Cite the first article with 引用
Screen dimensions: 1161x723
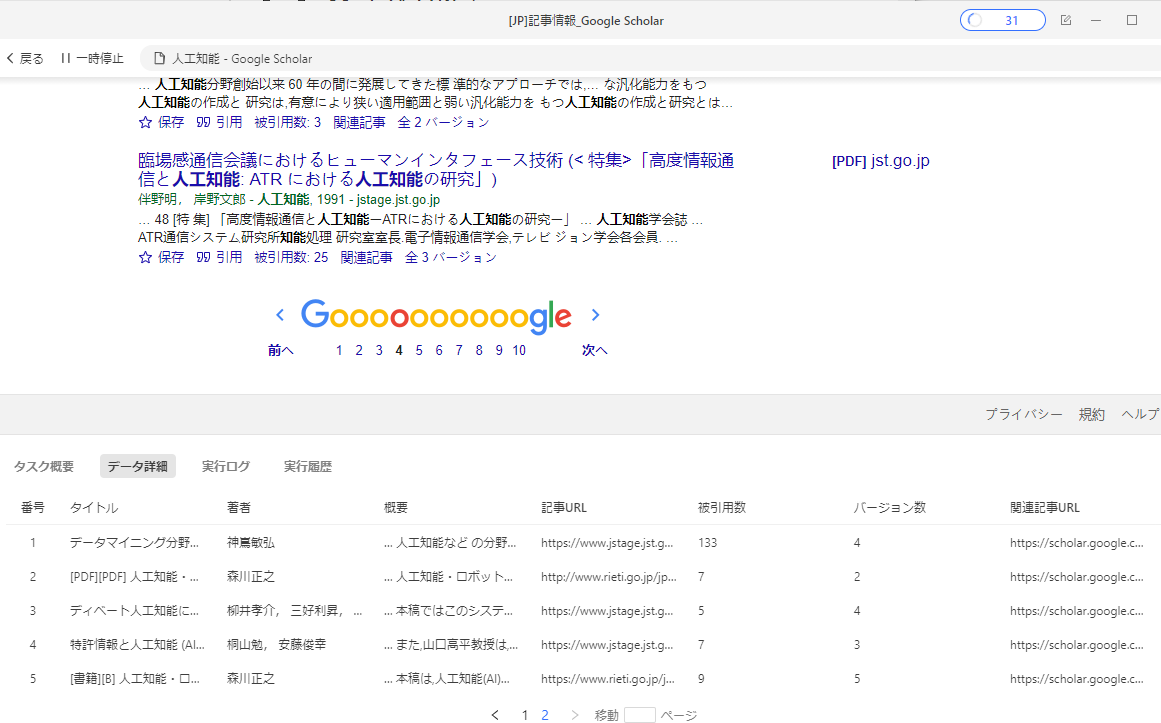point(219,122)
